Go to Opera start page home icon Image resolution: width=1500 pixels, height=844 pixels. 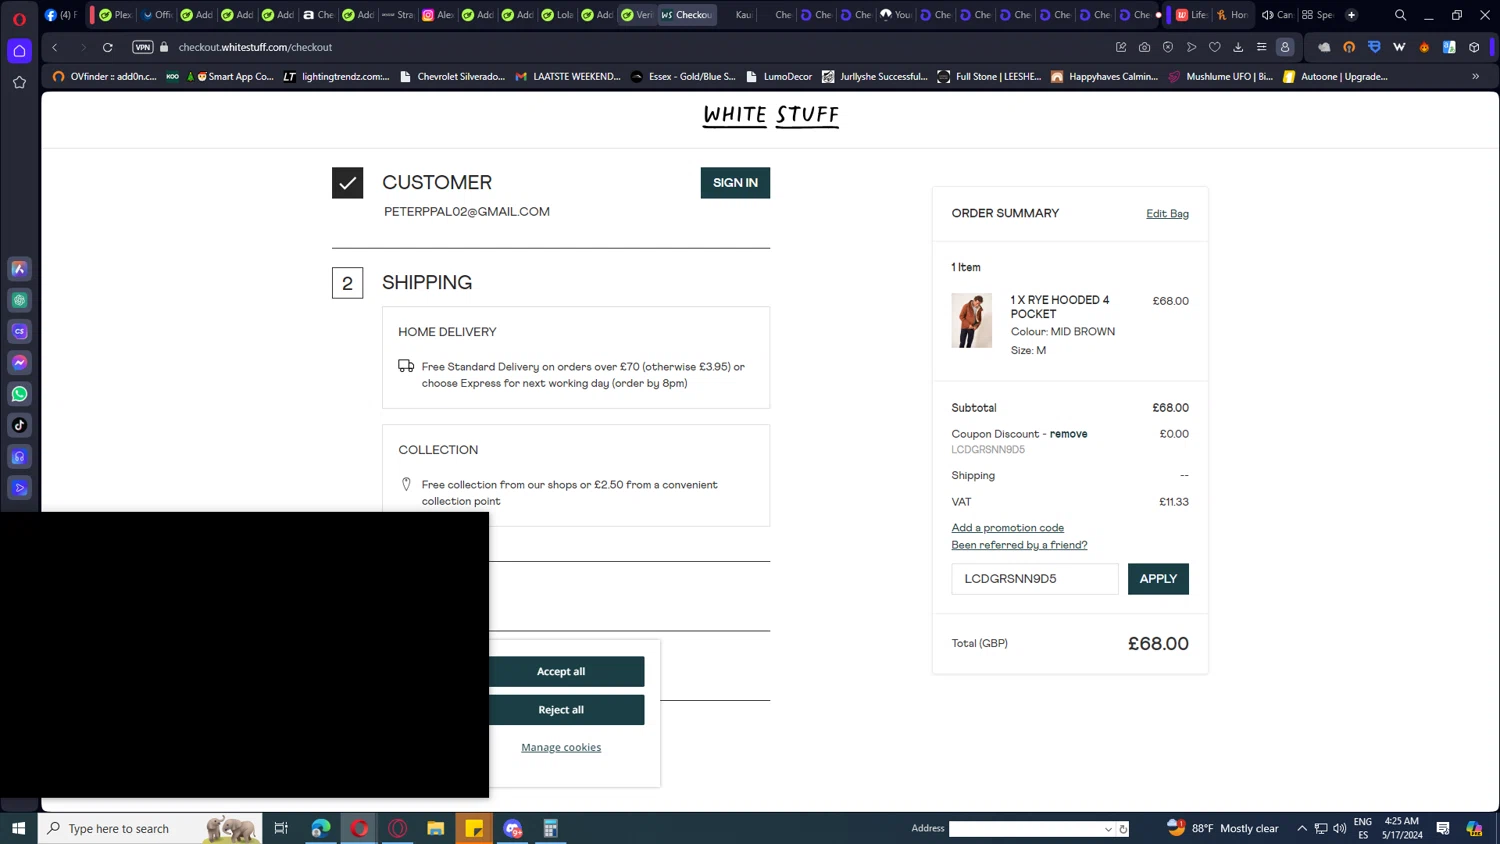[19, 51]
